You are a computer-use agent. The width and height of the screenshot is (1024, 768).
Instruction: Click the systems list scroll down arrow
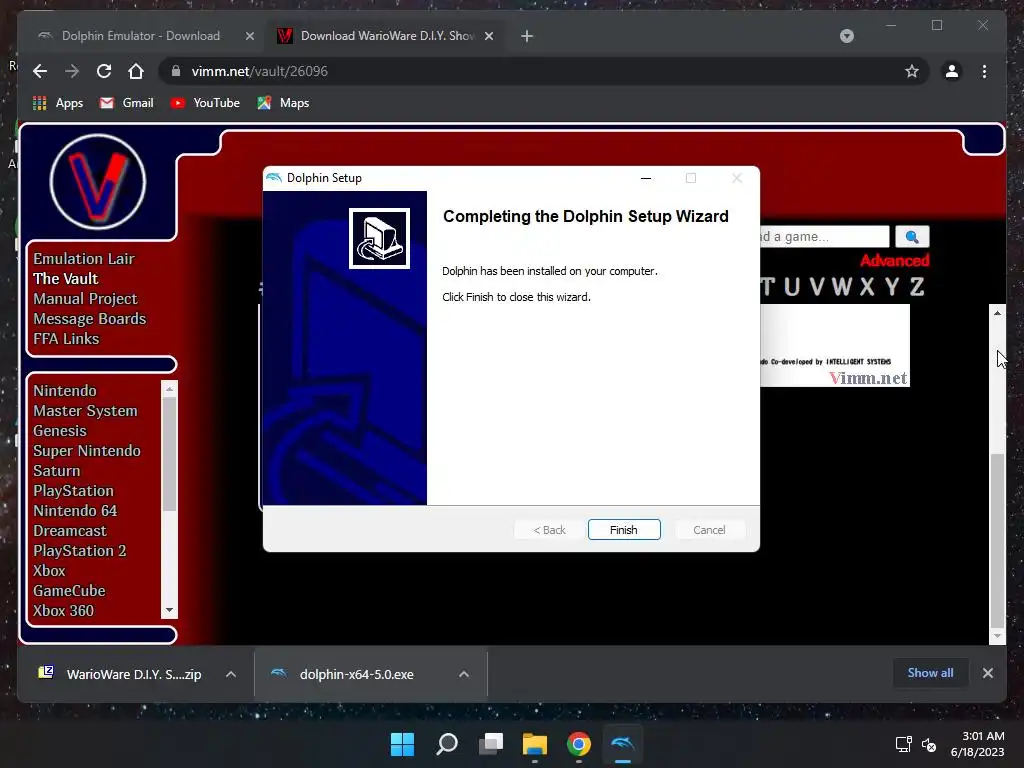tap(169, 611)
